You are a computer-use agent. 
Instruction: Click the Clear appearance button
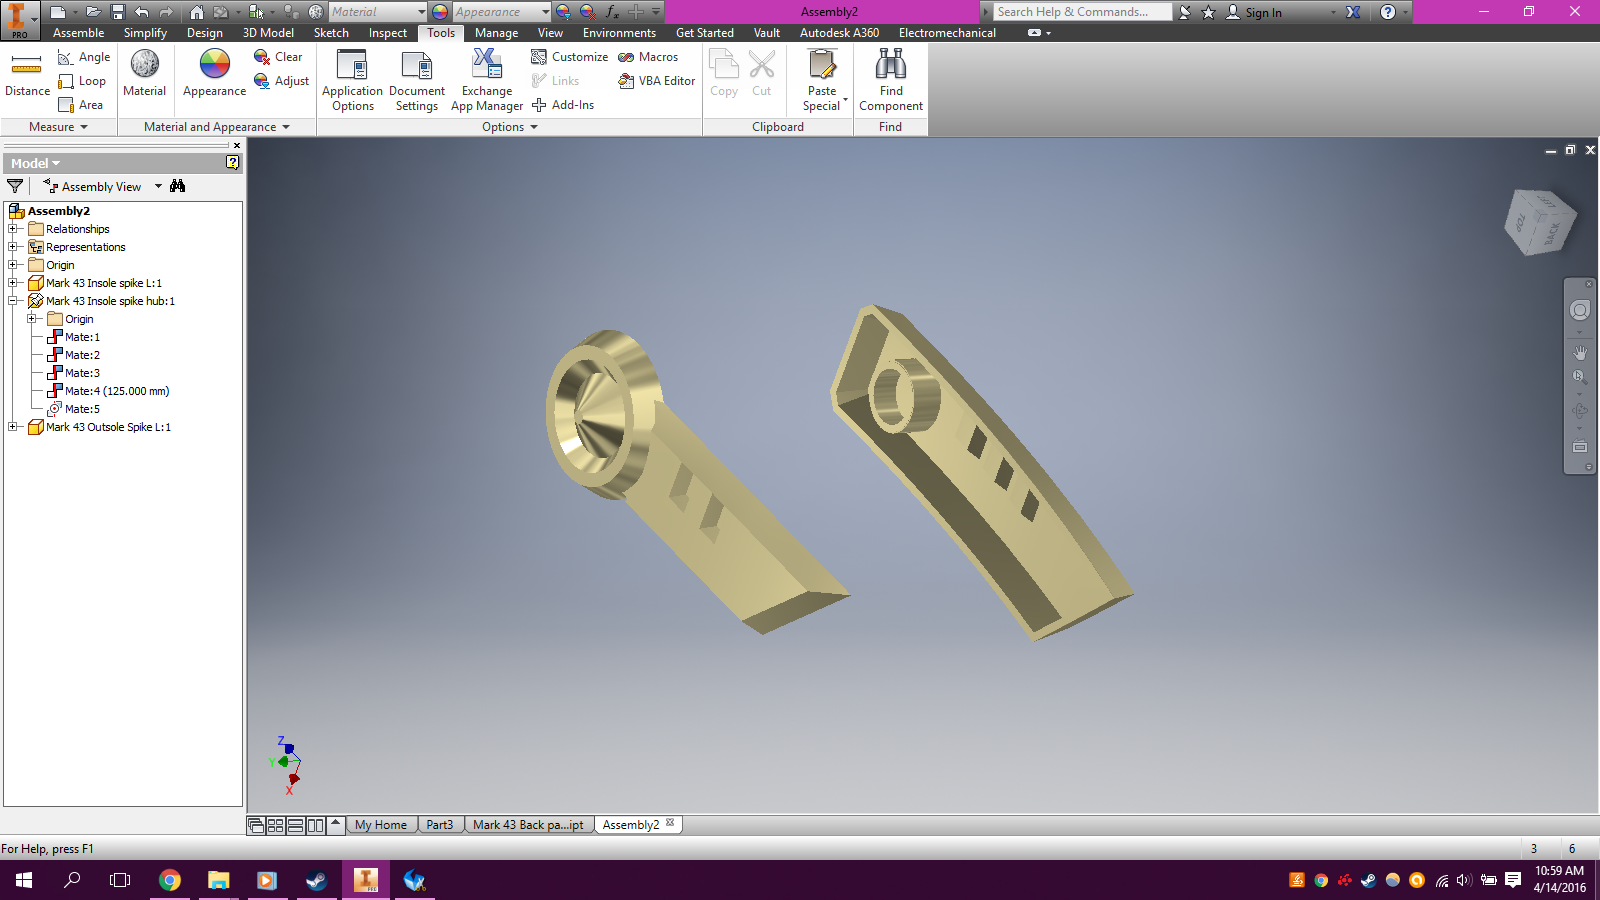tap(279, 57)
